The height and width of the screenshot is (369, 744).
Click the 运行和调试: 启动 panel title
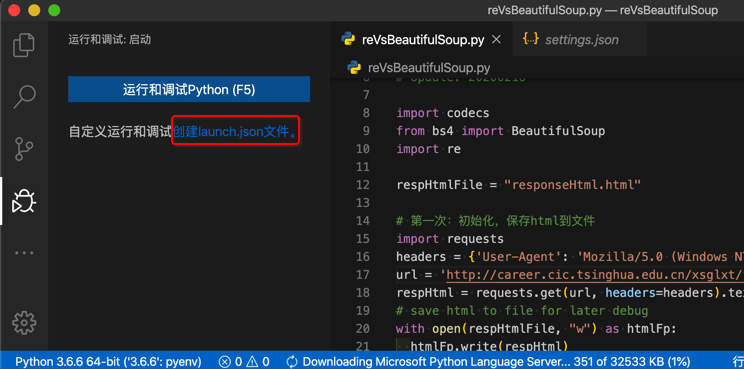point(109,39)
